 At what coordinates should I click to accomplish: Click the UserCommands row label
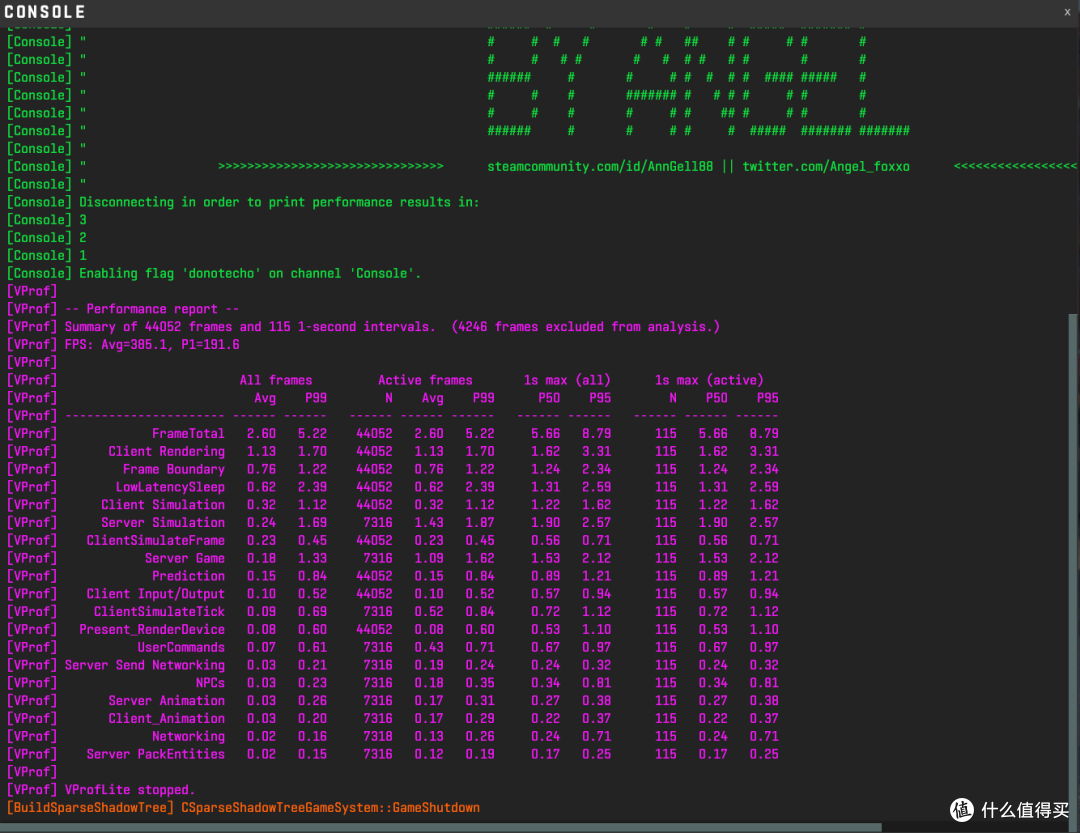tap(180, 648)
